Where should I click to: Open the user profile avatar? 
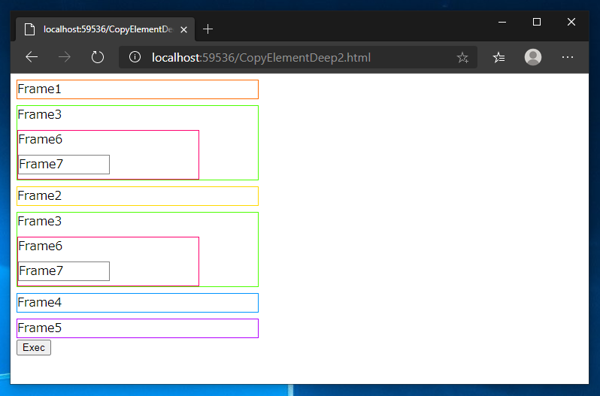click(x=533, y=57)
